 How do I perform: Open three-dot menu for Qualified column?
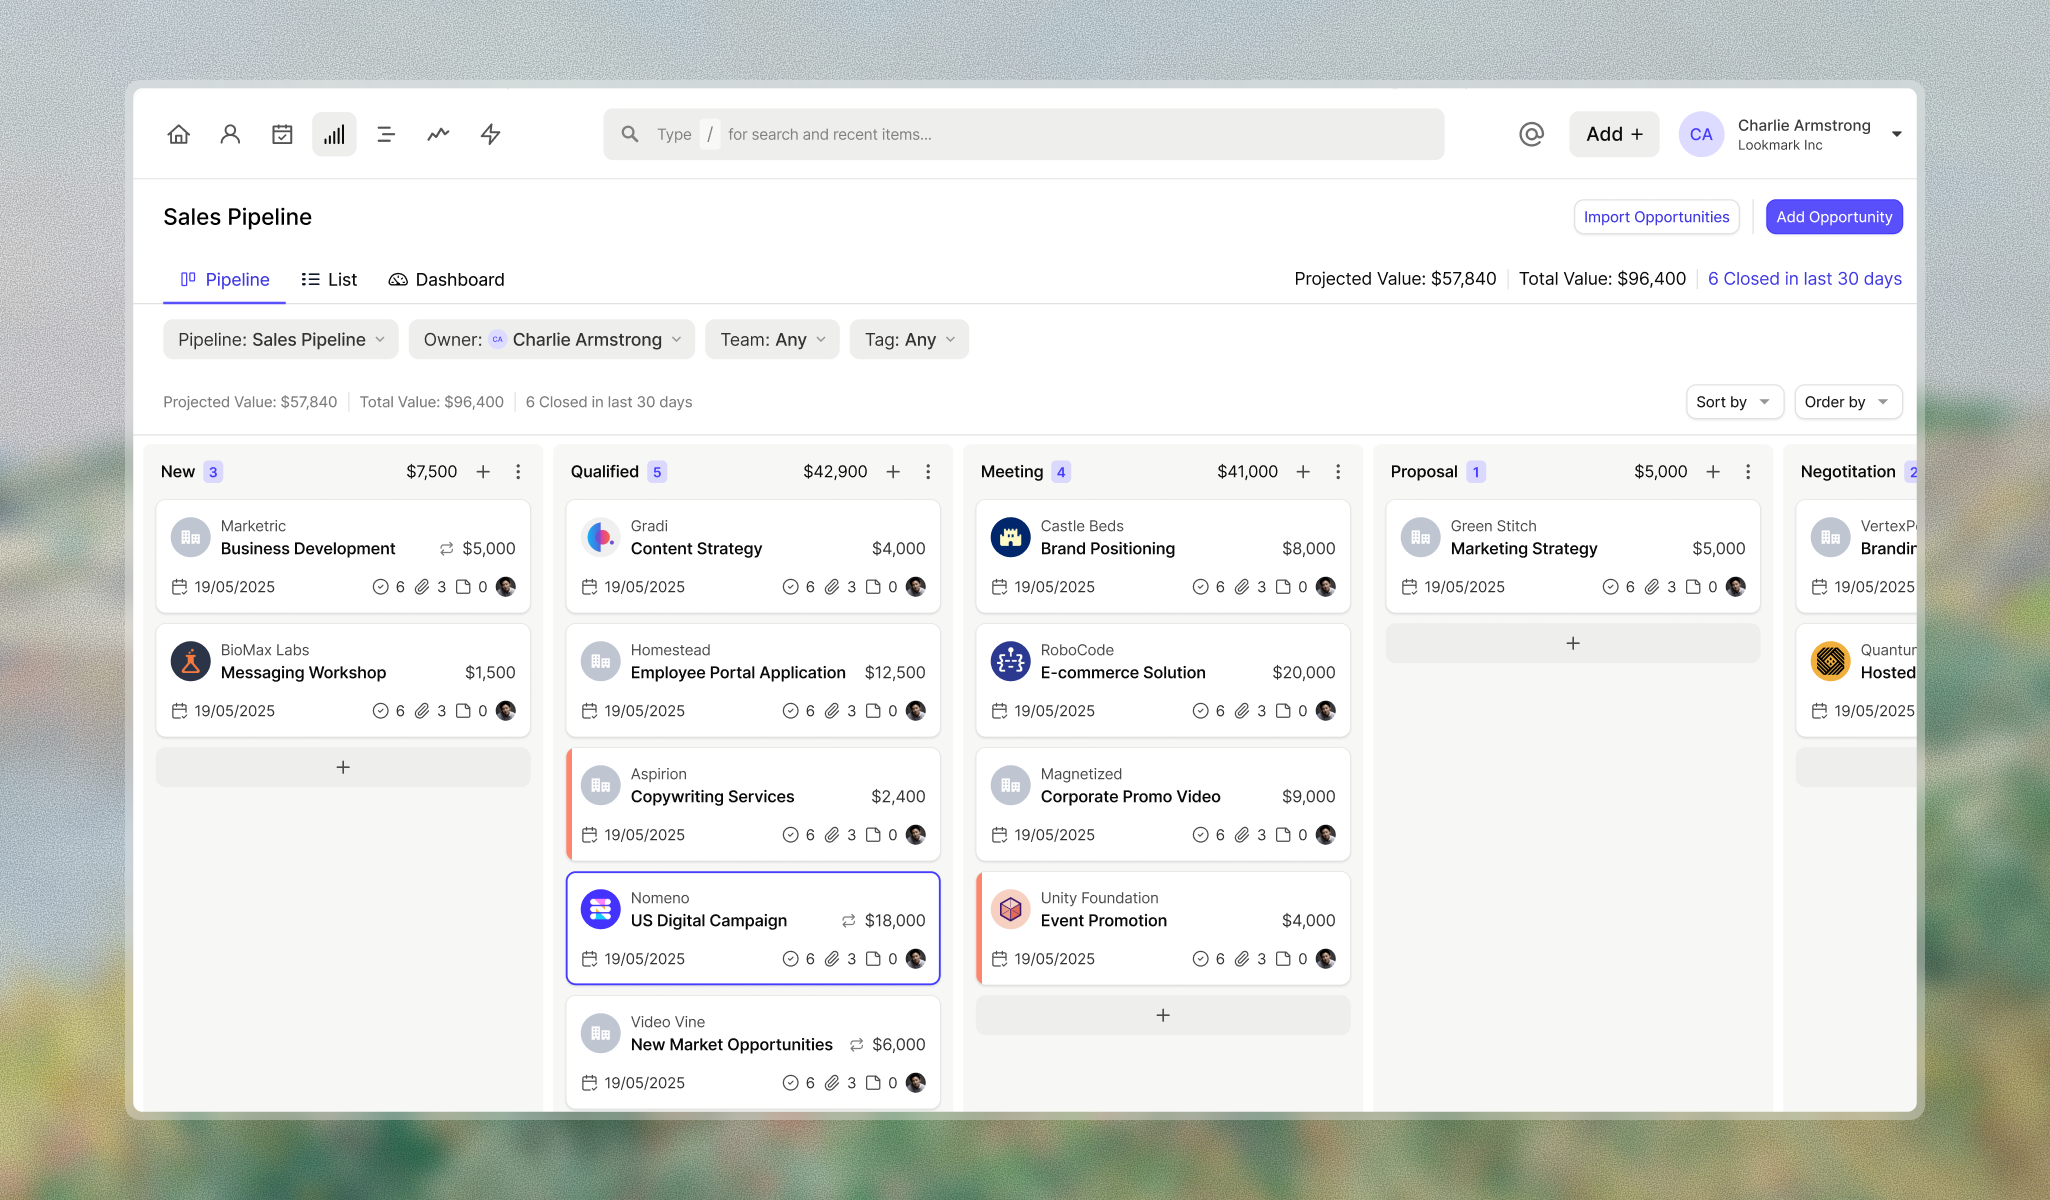click(x=928, y=472)
